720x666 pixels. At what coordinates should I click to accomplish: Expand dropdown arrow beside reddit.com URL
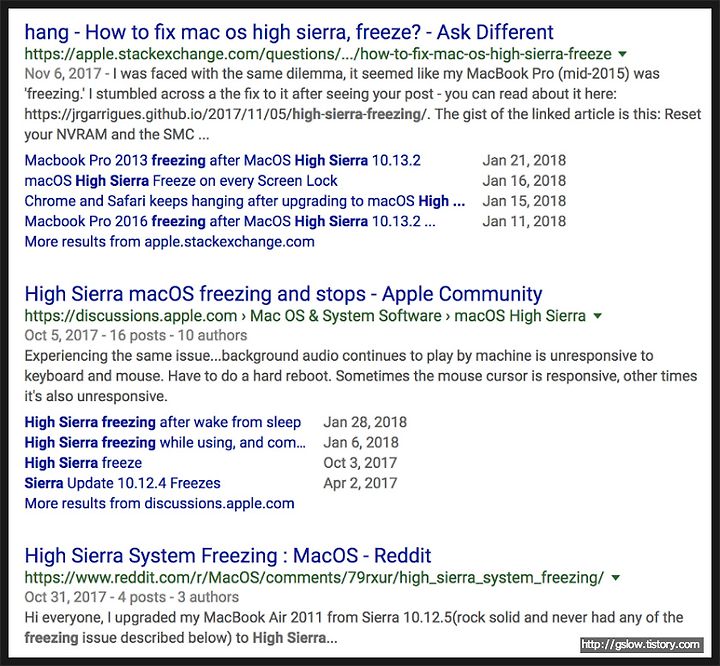(x=616, y=578)
